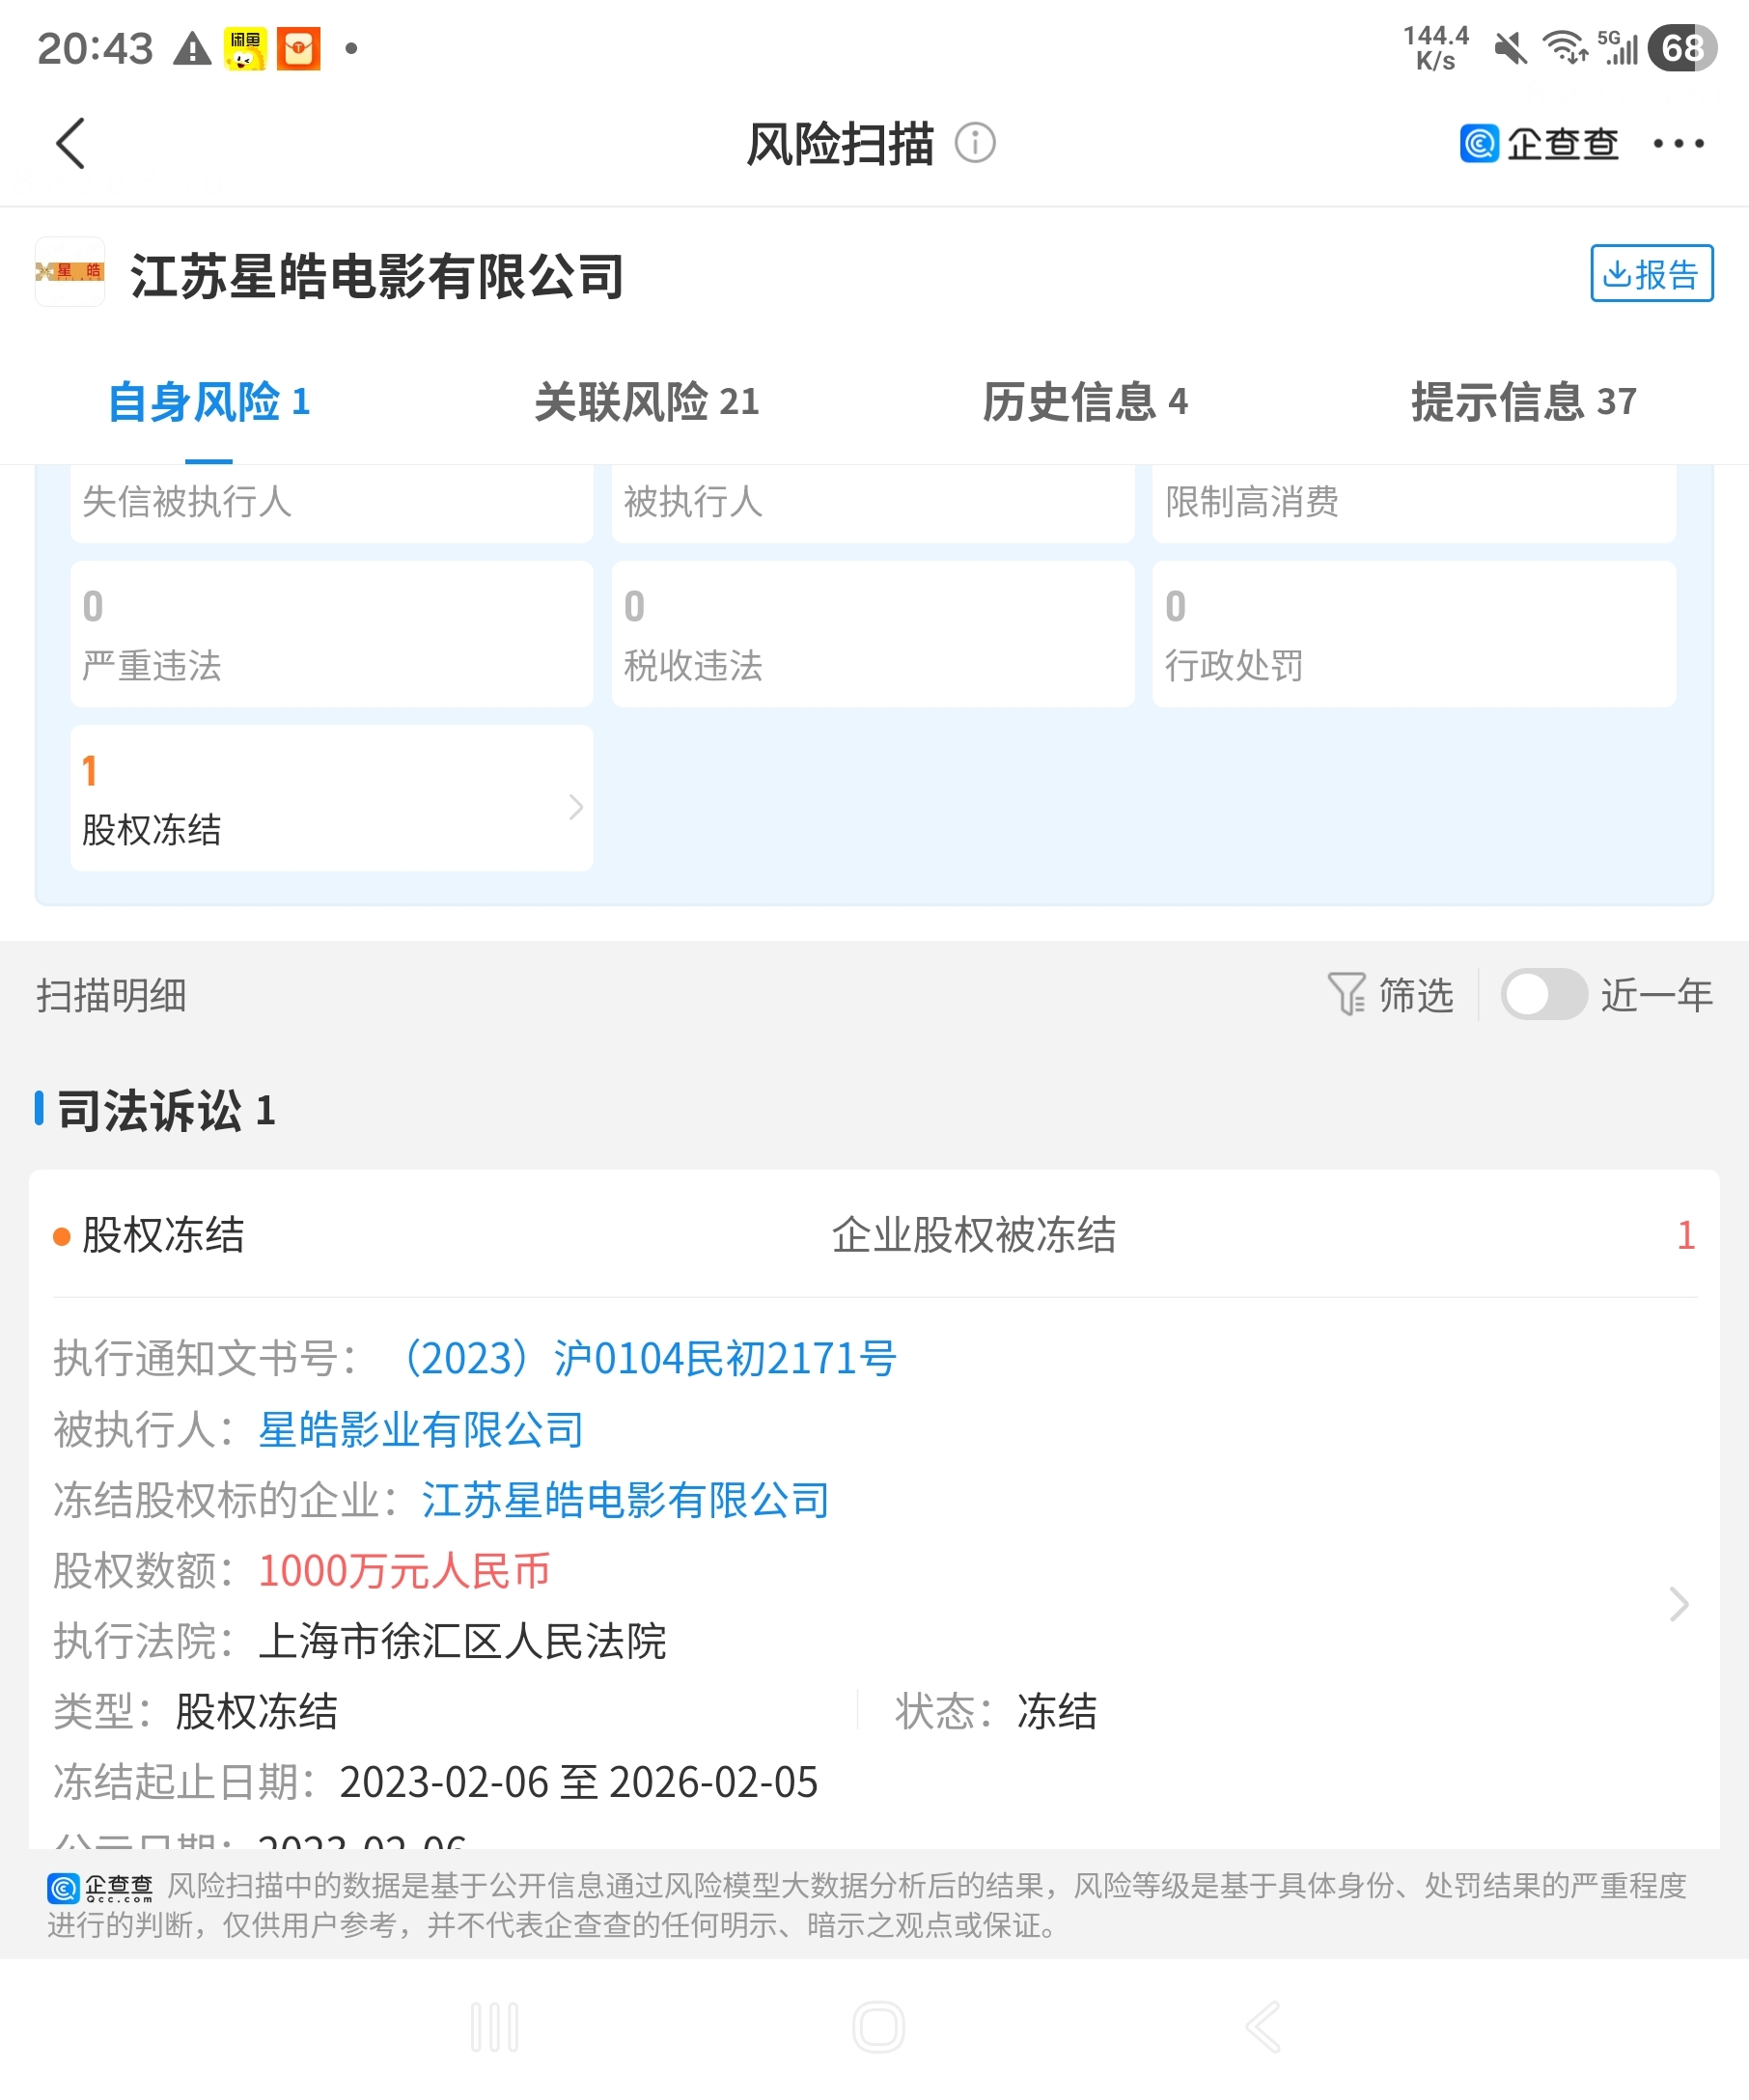
Task: Switch to 历史信息 4 tab
Action: point(1085,402)
